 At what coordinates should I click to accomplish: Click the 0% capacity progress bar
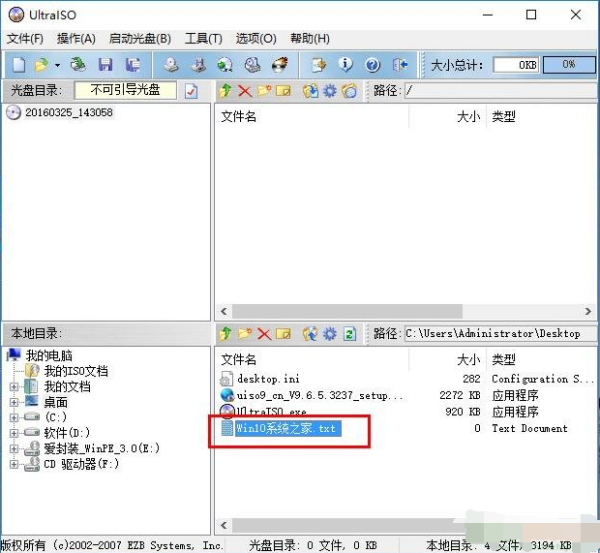point(569,65)
